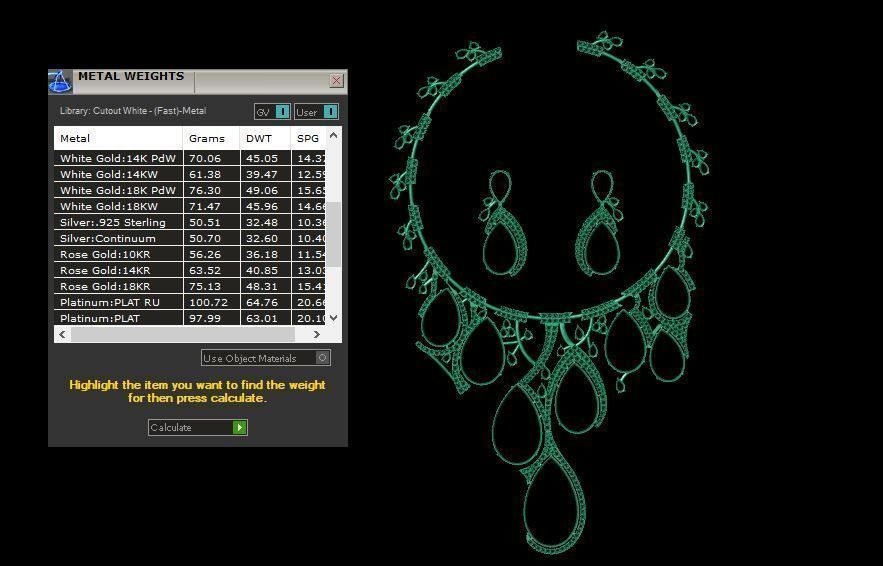
Task: Click the Metal Weights panel logo icon
Action: 60,82
